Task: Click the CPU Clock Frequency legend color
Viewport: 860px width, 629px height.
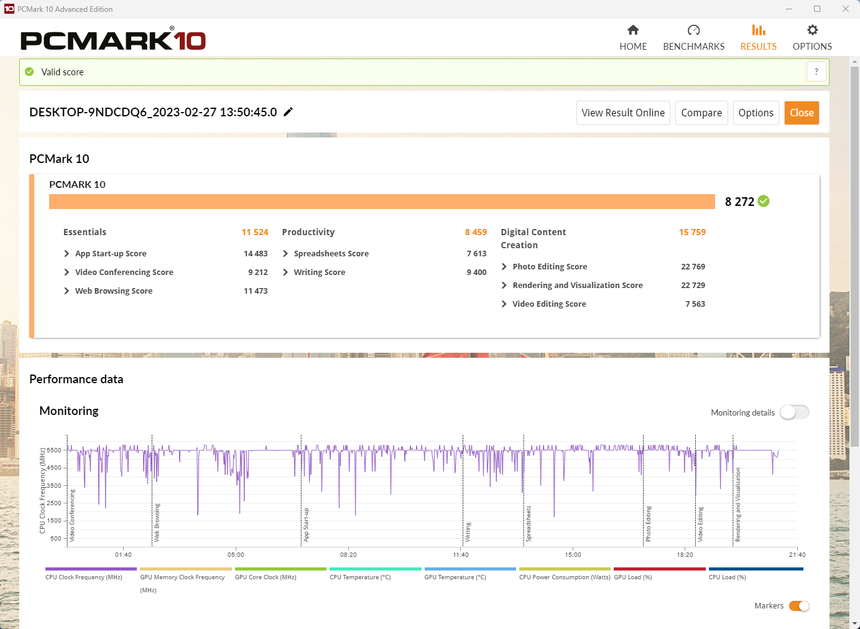Action: (86, 569)
